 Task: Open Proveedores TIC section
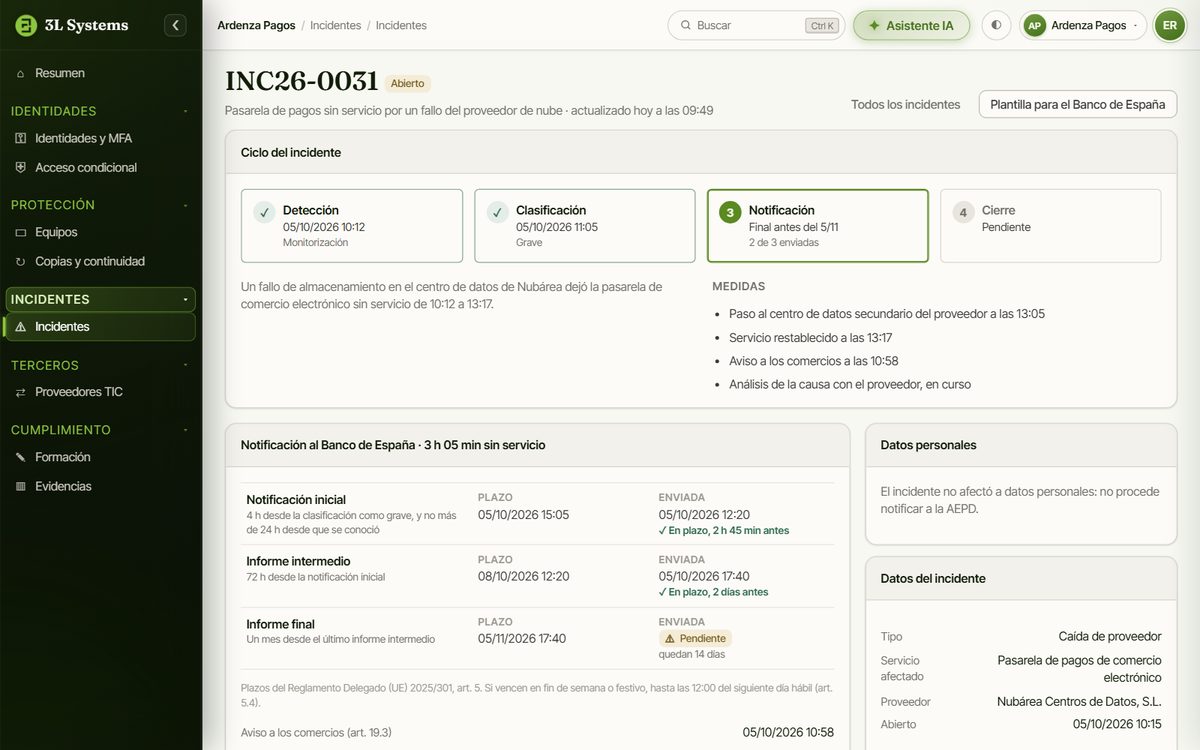point(101,392)
